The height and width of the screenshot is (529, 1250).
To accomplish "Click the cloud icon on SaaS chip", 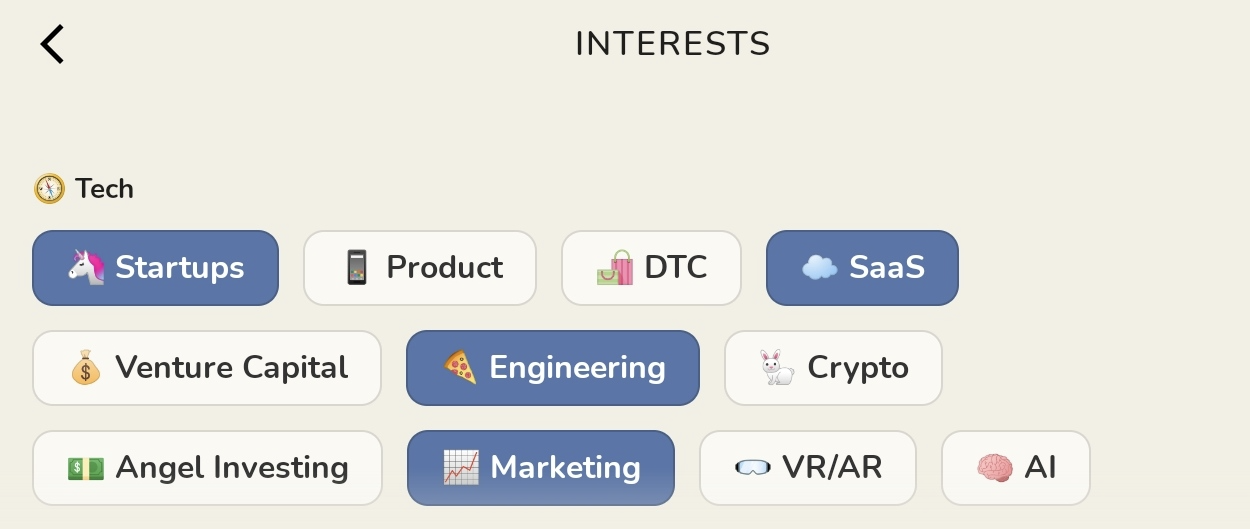I will [819, 268].
